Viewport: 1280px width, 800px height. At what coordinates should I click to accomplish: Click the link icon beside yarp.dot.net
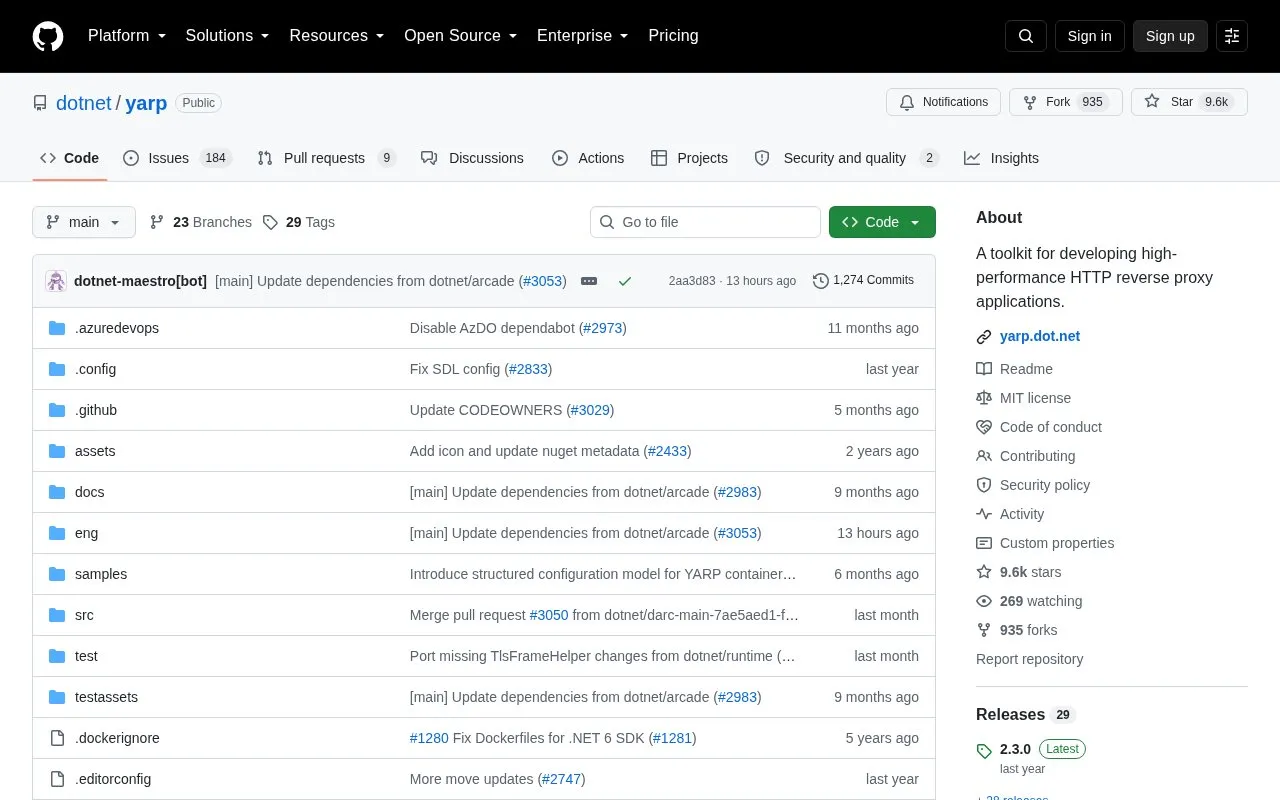coord(984,337)
